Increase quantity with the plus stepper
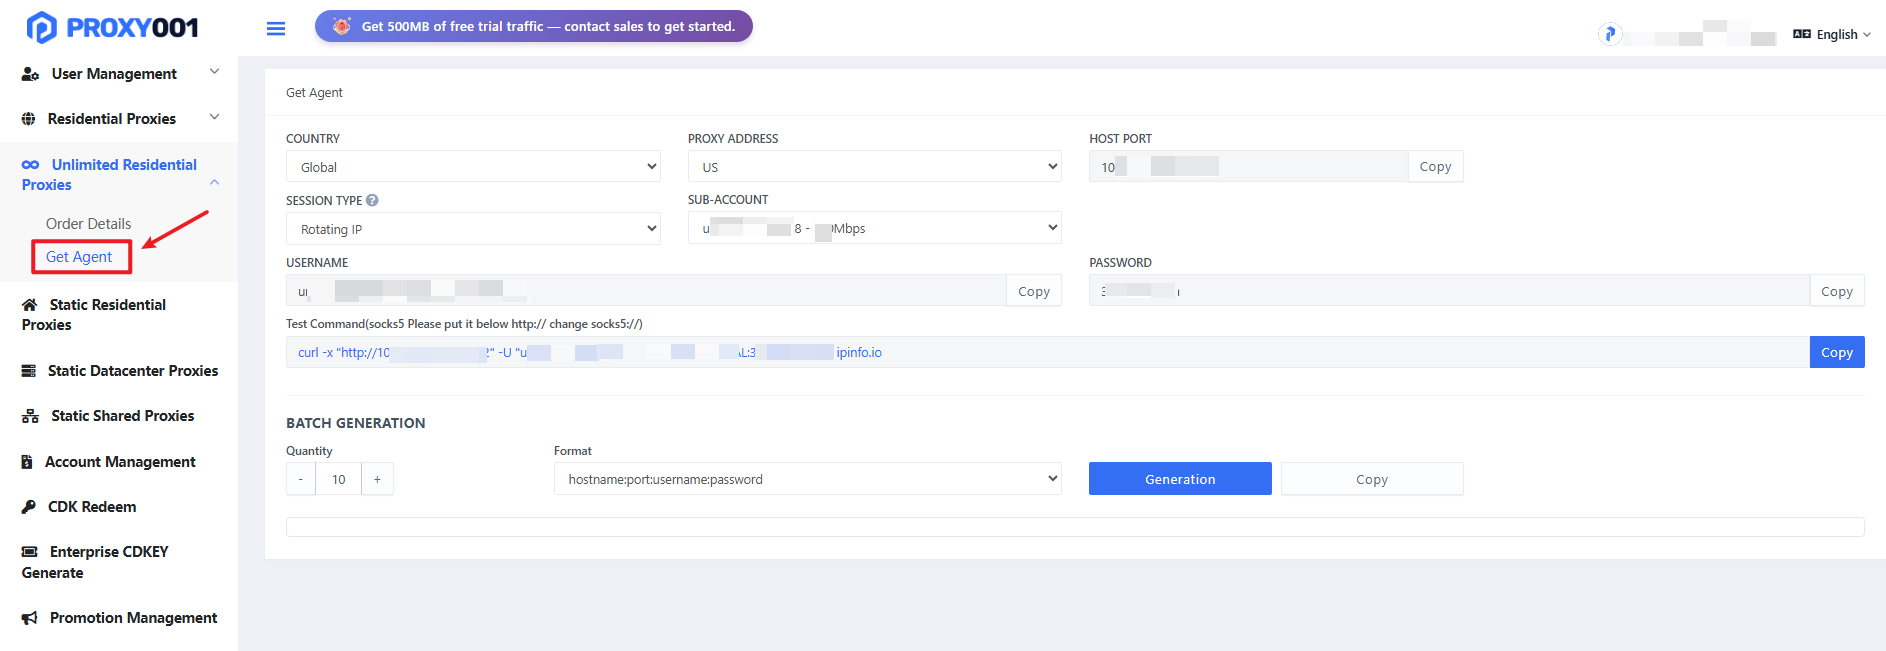The image size is (1886, 651). point(377,479)
